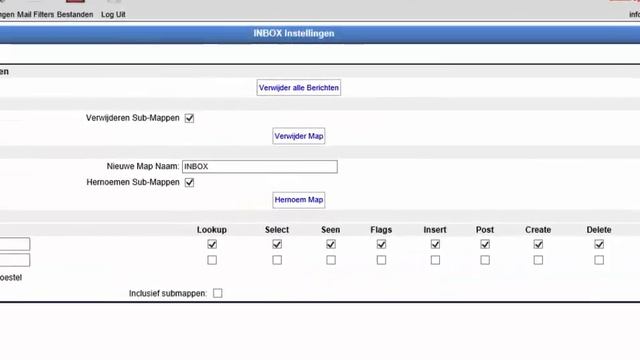
Task: Click the Create column header
Action: (x=538, y=230)
